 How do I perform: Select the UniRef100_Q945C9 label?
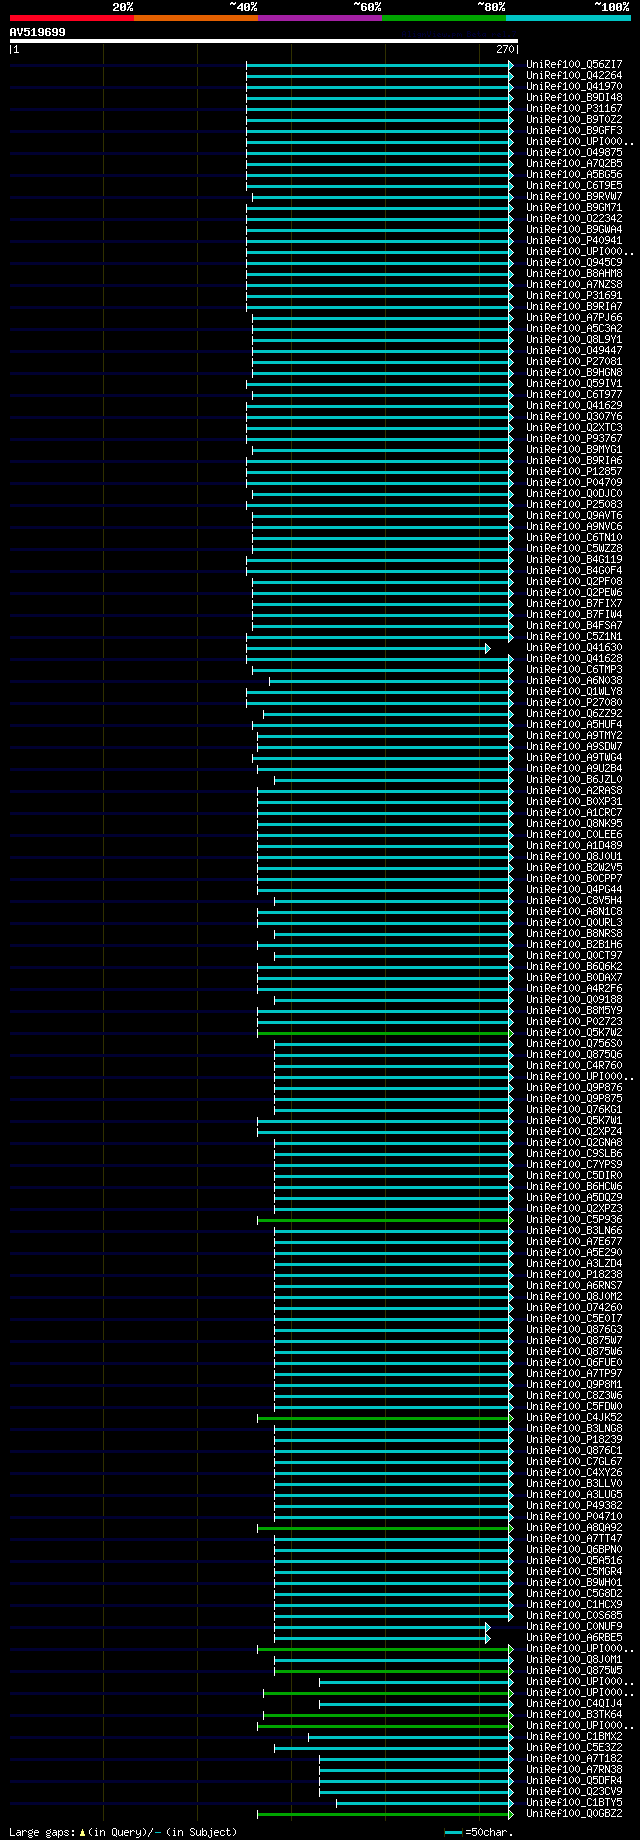click(574, 262)
